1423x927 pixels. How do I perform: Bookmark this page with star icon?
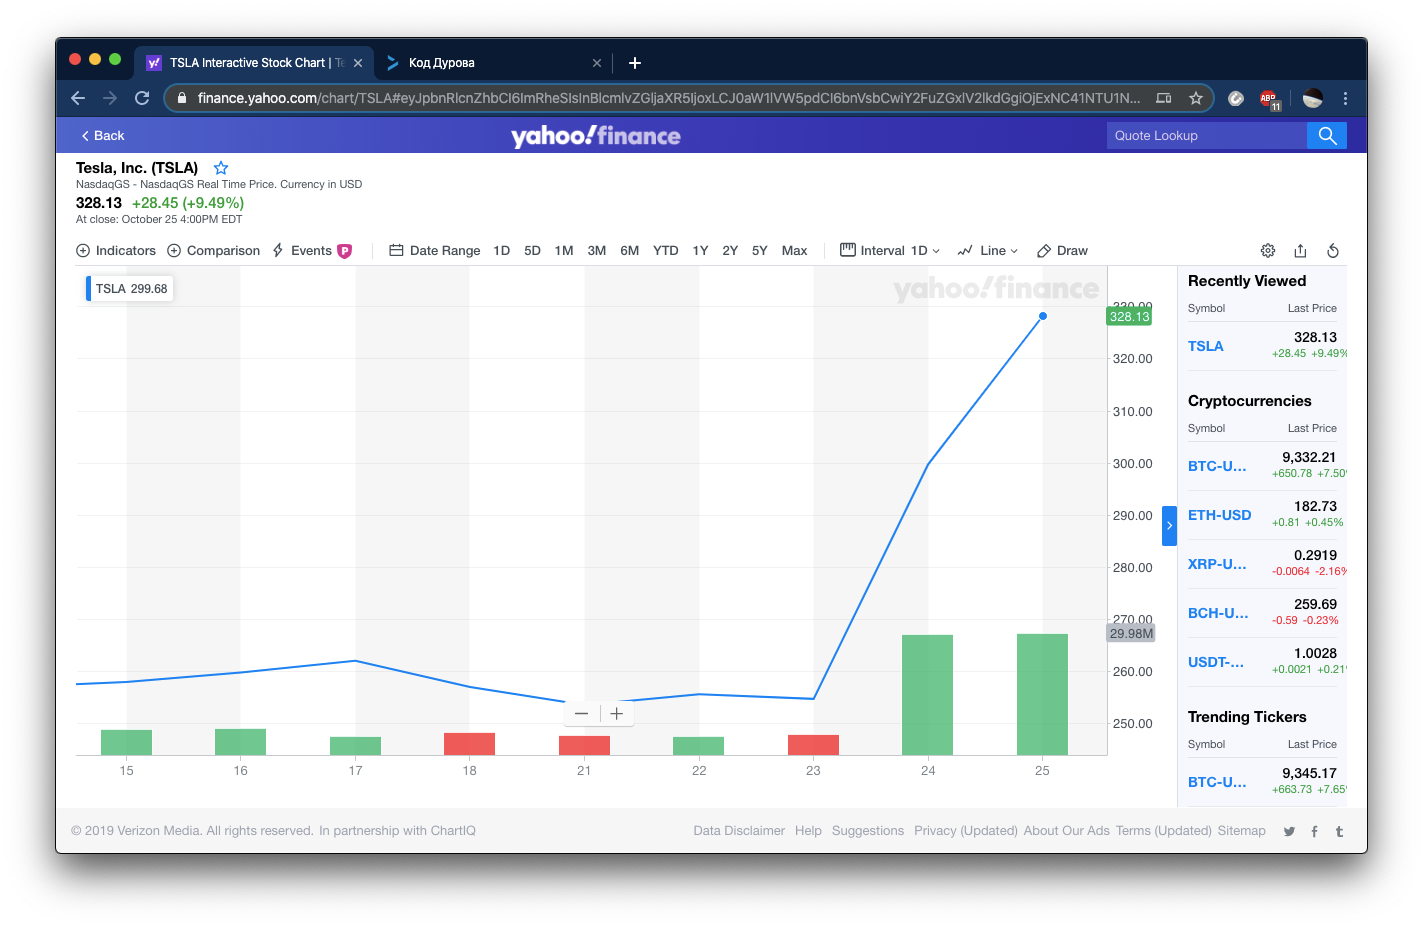pos(1196,98)
